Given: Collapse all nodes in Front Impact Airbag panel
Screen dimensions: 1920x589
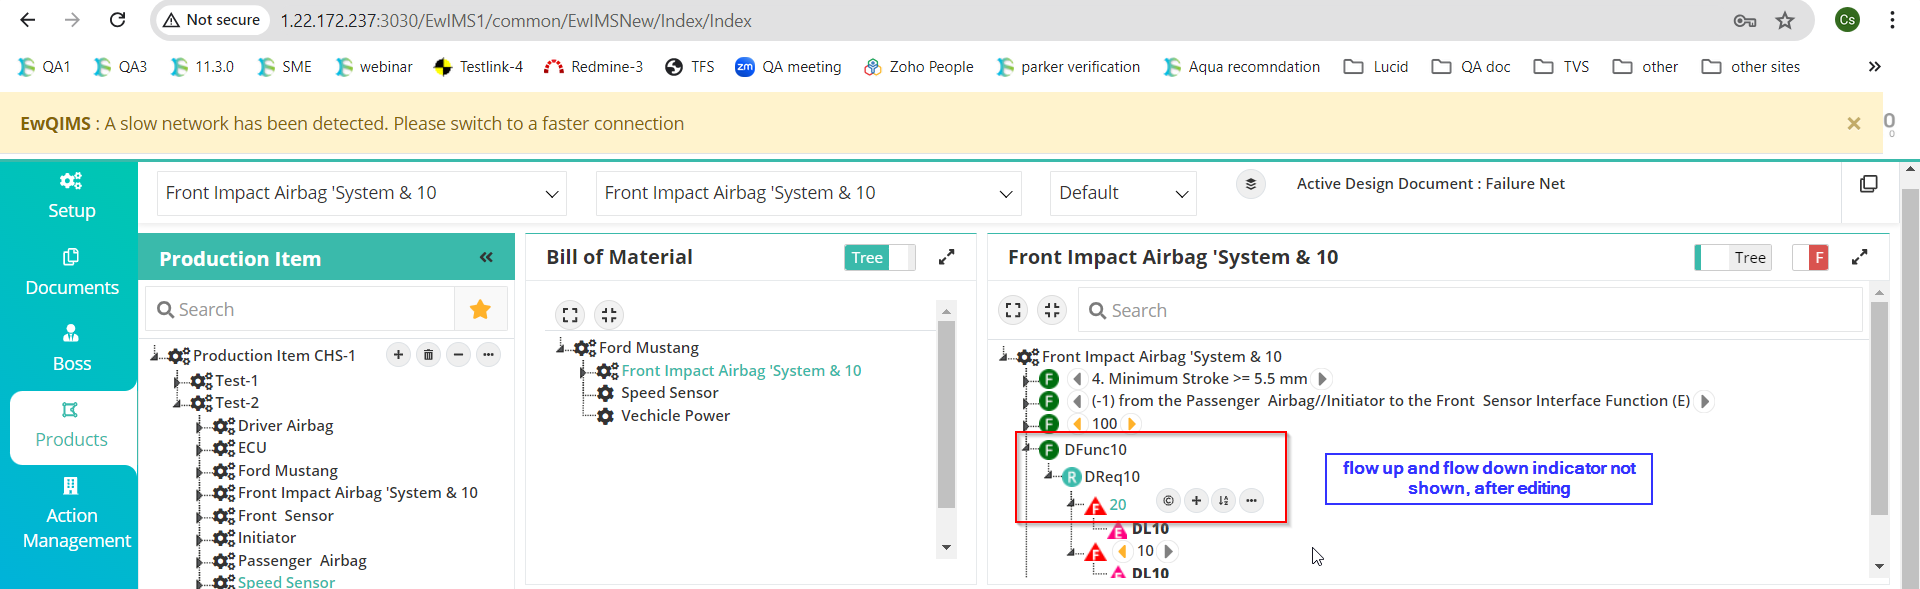Looking at the screenshot, I should [1052, 310].
